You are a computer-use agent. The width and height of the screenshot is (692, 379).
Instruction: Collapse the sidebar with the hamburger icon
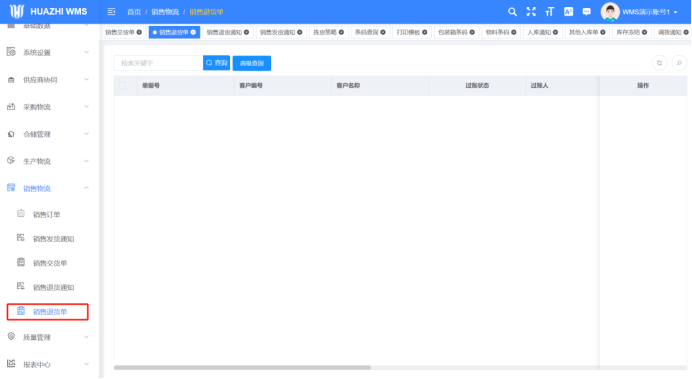tap(111, 11)
